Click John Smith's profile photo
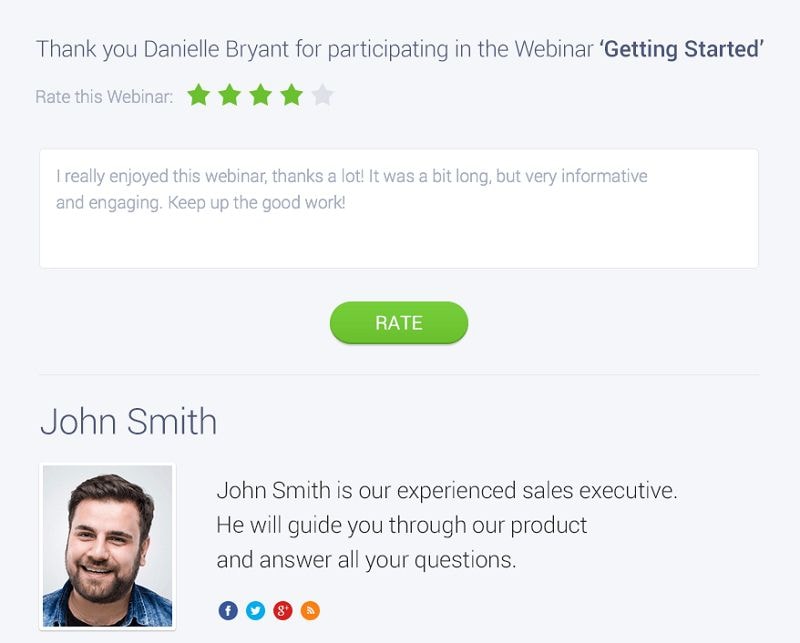The height and width of the screenshot is (643, 800). point(107,546)
